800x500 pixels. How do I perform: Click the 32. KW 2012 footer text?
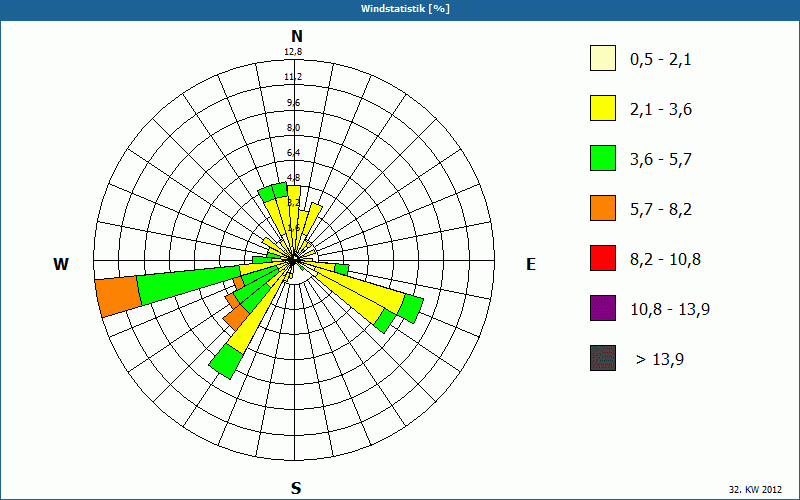755,489
